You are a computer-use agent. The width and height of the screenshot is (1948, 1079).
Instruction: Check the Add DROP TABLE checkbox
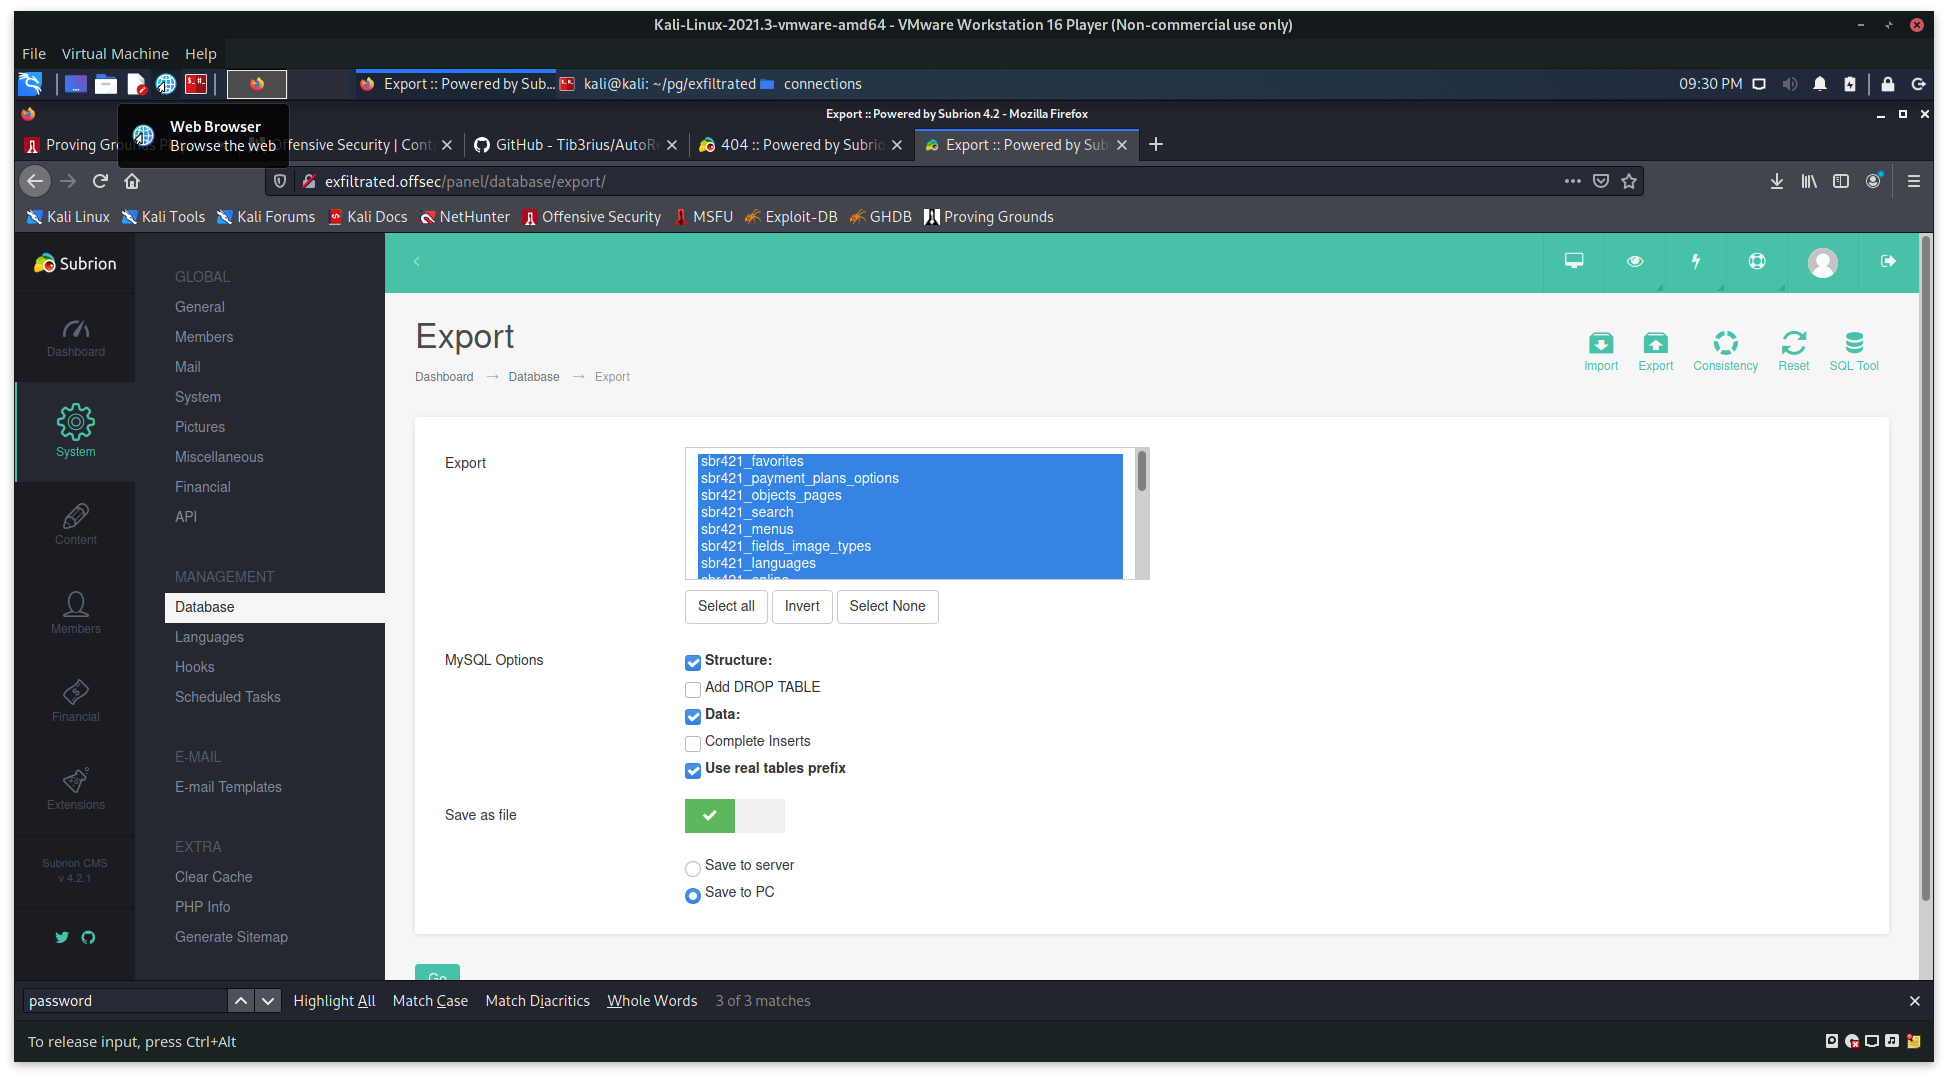click(692, 689)
